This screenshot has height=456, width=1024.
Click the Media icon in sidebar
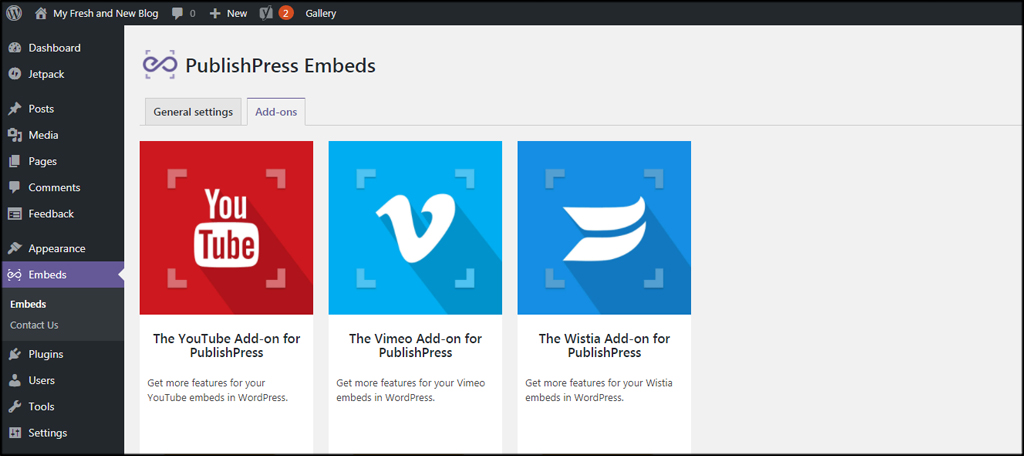15,135
